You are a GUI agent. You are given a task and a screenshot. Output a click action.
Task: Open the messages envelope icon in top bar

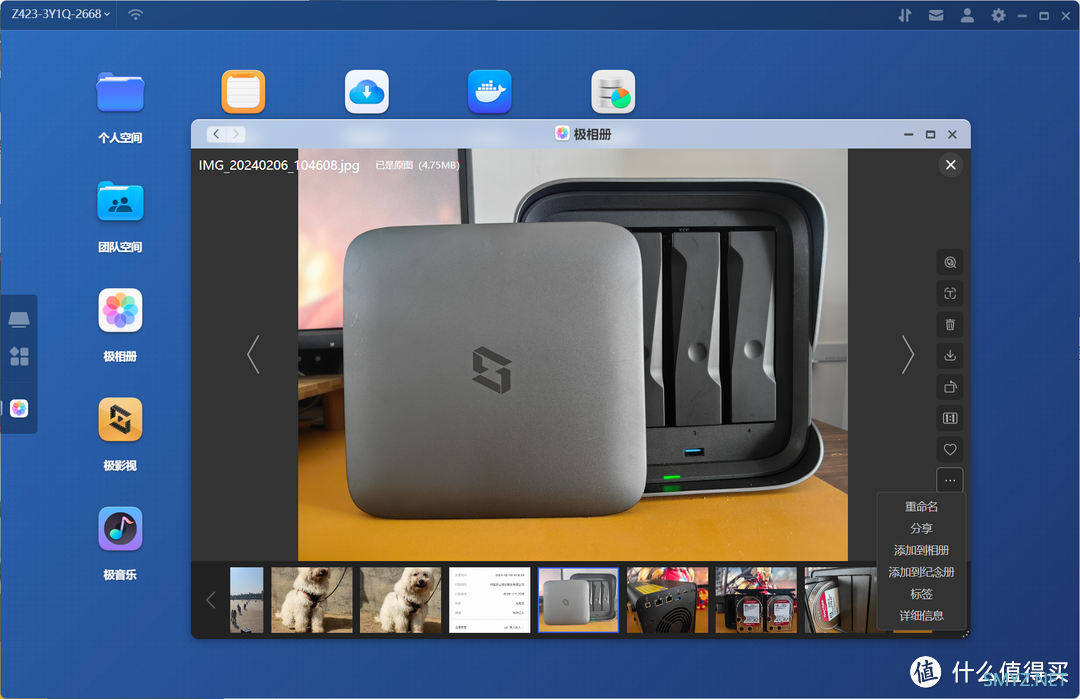(x=936, y=15)
